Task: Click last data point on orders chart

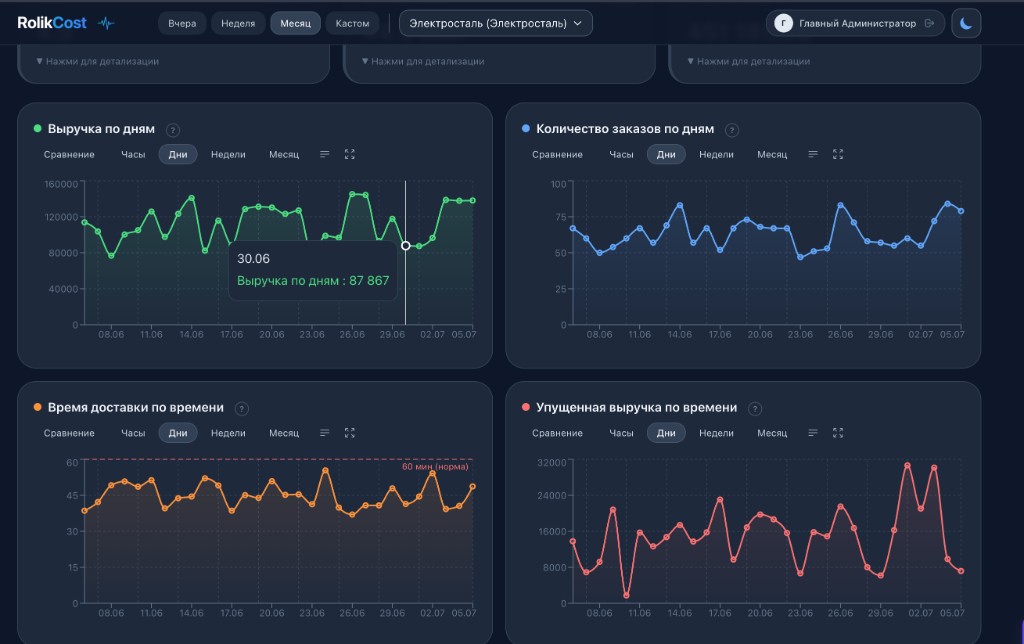Action: [x=961, y=211]
